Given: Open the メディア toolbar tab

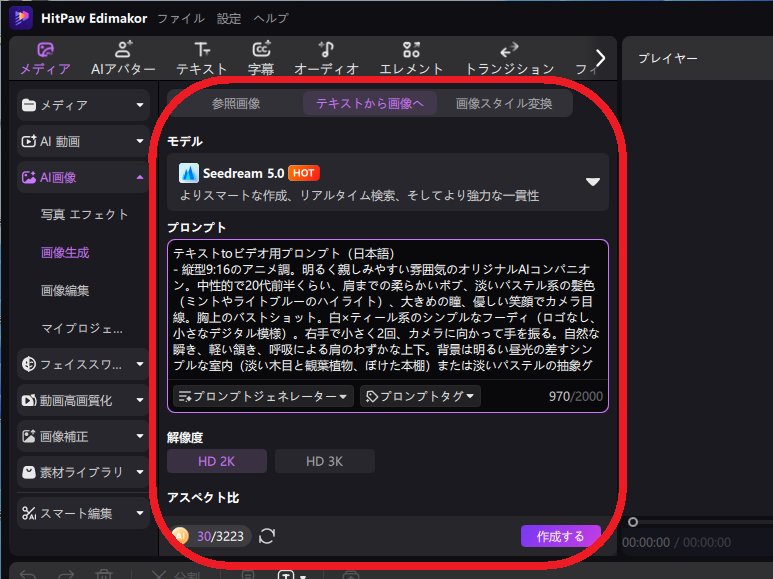Looking at the screenshot, I should click(x=45, y=58).
